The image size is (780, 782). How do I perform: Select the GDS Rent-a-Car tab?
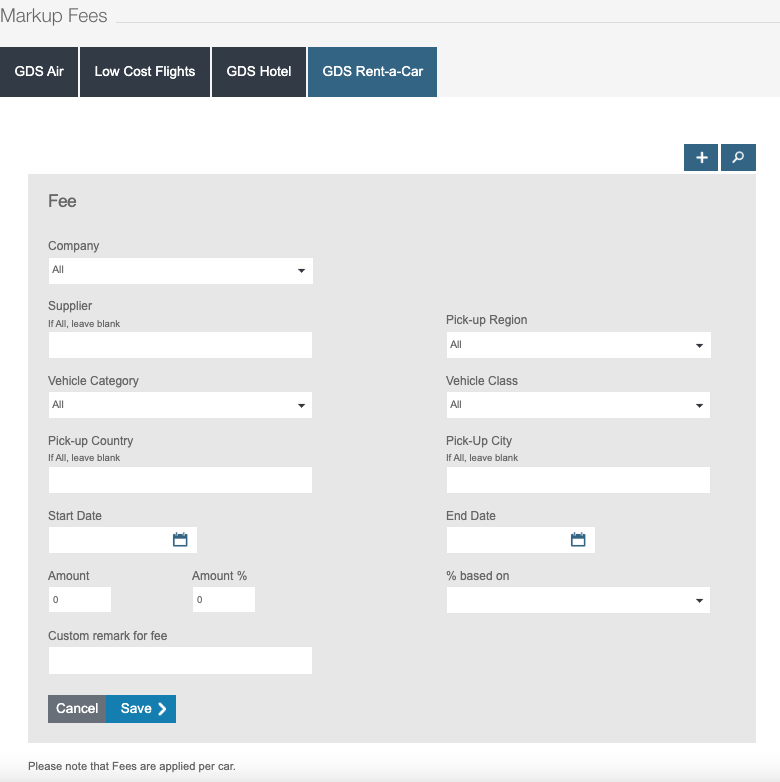[372, 72]
